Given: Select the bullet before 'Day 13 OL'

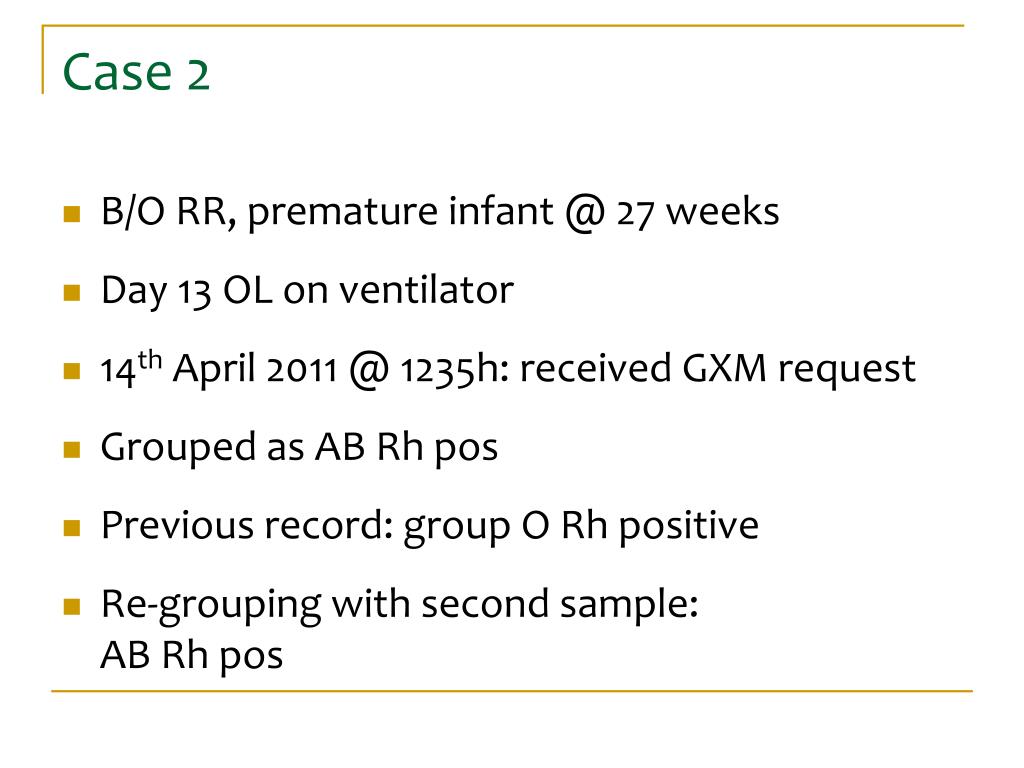Looking at the screenshot, I should click(x=72, y=292).
